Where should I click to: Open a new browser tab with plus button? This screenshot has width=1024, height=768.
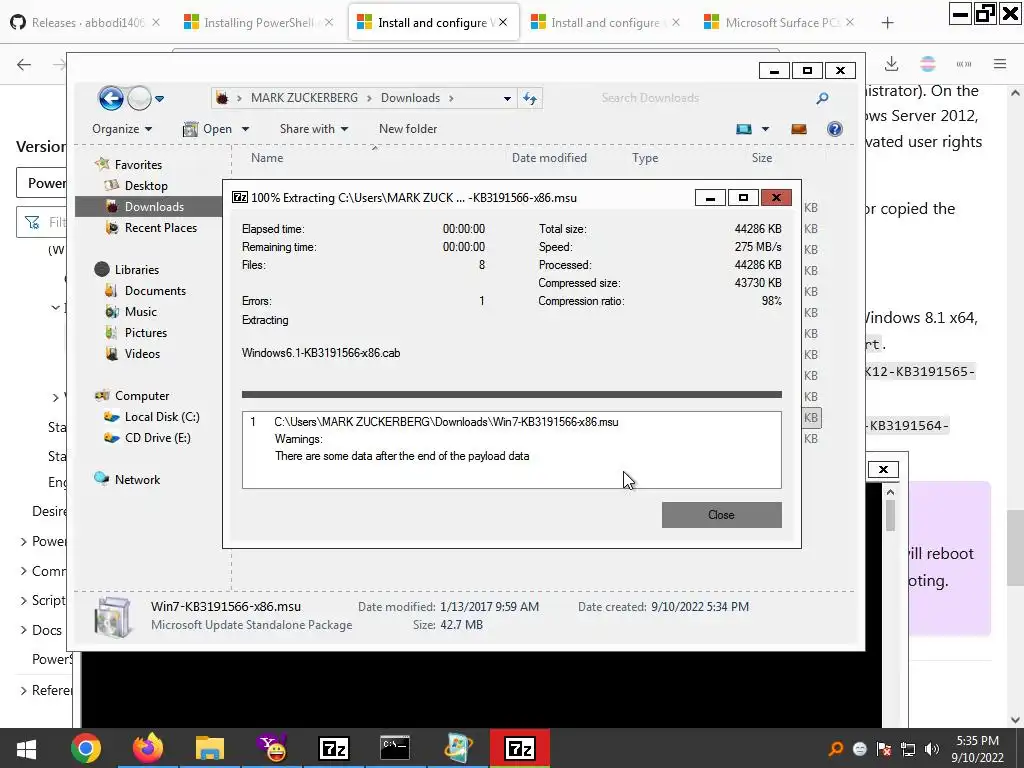[x=887, y=23]
